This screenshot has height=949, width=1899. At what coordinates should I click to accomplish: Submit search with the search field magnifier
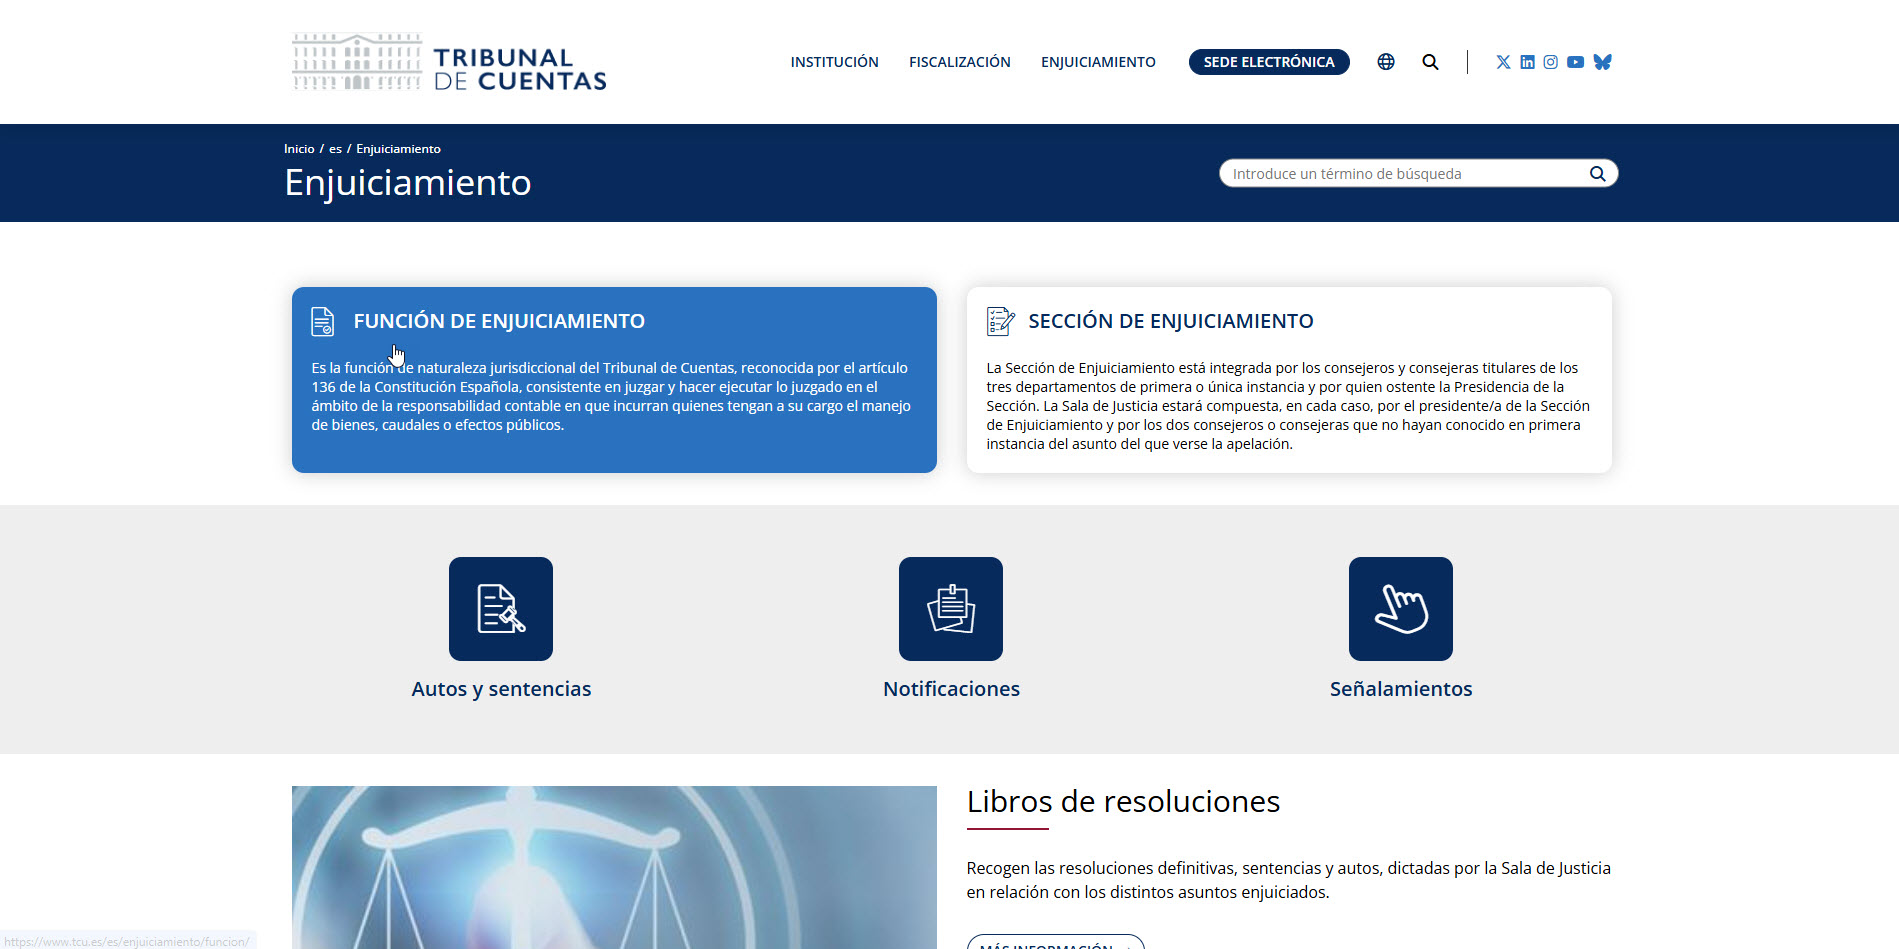click(x=1597, y=174)
